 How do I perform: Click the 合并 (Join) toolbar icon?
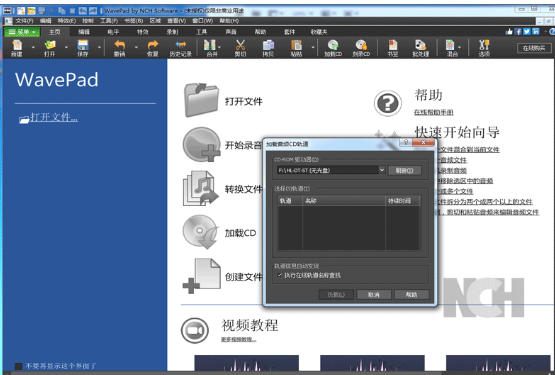click(x=210, y=48)
